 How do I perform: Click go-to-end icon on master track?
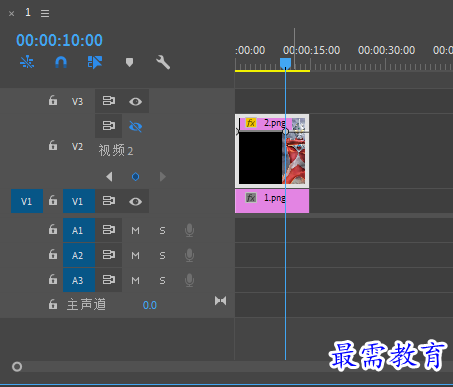(220, 301)
